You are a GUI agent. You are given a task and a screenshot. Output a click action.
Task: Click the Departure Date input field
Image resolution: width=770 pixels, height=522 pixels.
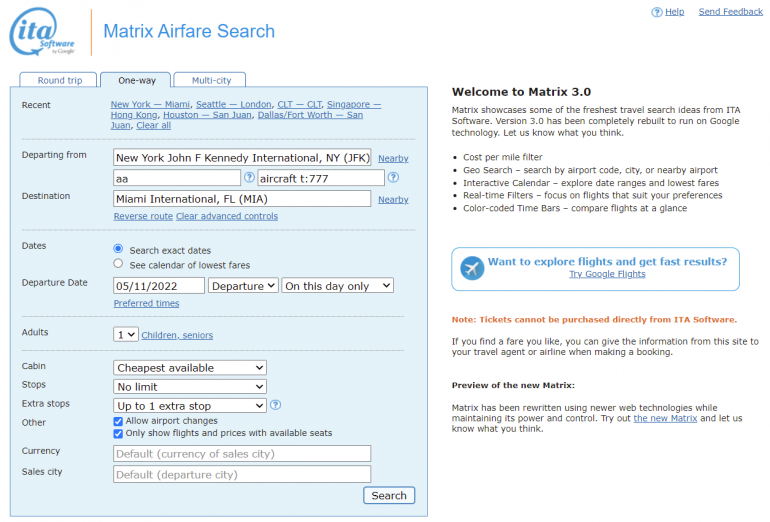159,286
